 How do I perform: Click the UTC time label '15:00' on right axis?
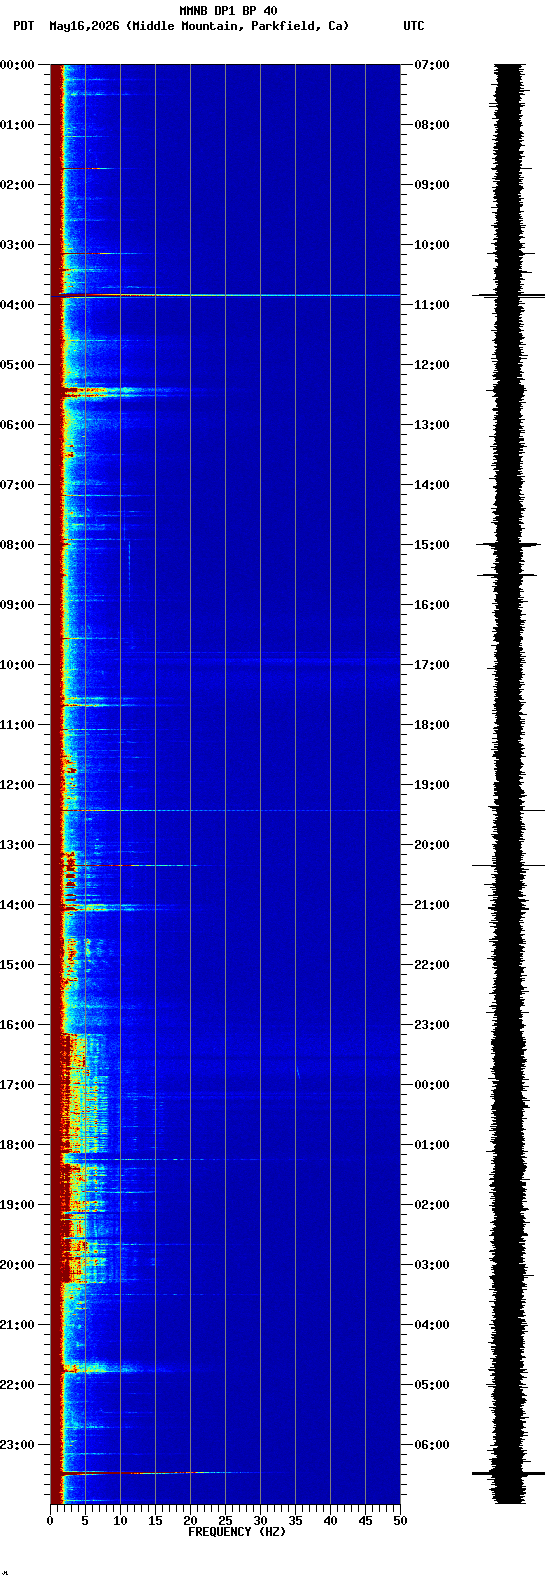(x=432, y=545)
